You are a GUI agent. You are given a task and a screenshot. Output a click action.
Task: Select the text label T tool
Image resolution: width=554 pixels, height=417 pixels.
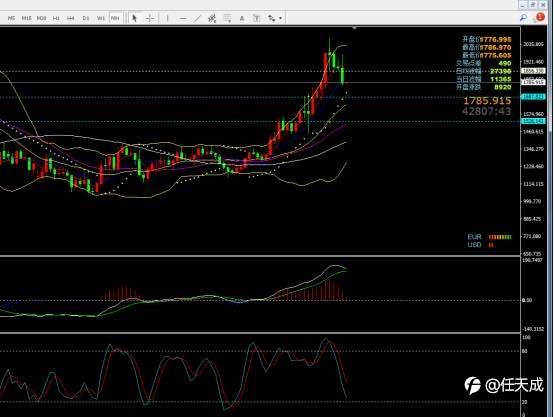click(256, 18)
